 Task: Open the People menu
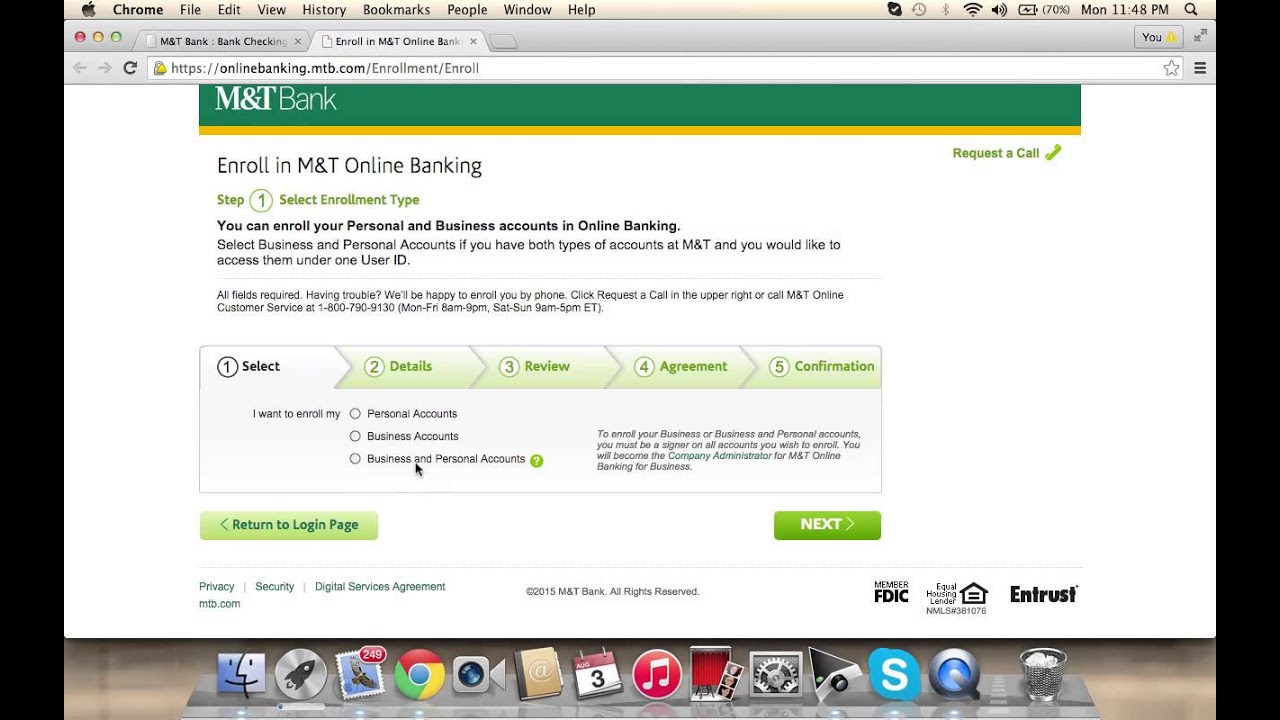(x=467, y=9)
